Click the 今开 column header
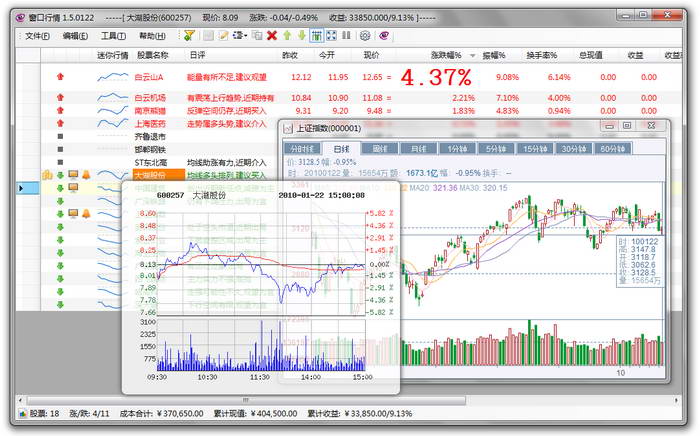Viewport: 700px width, 436px height. coord(326,55)
